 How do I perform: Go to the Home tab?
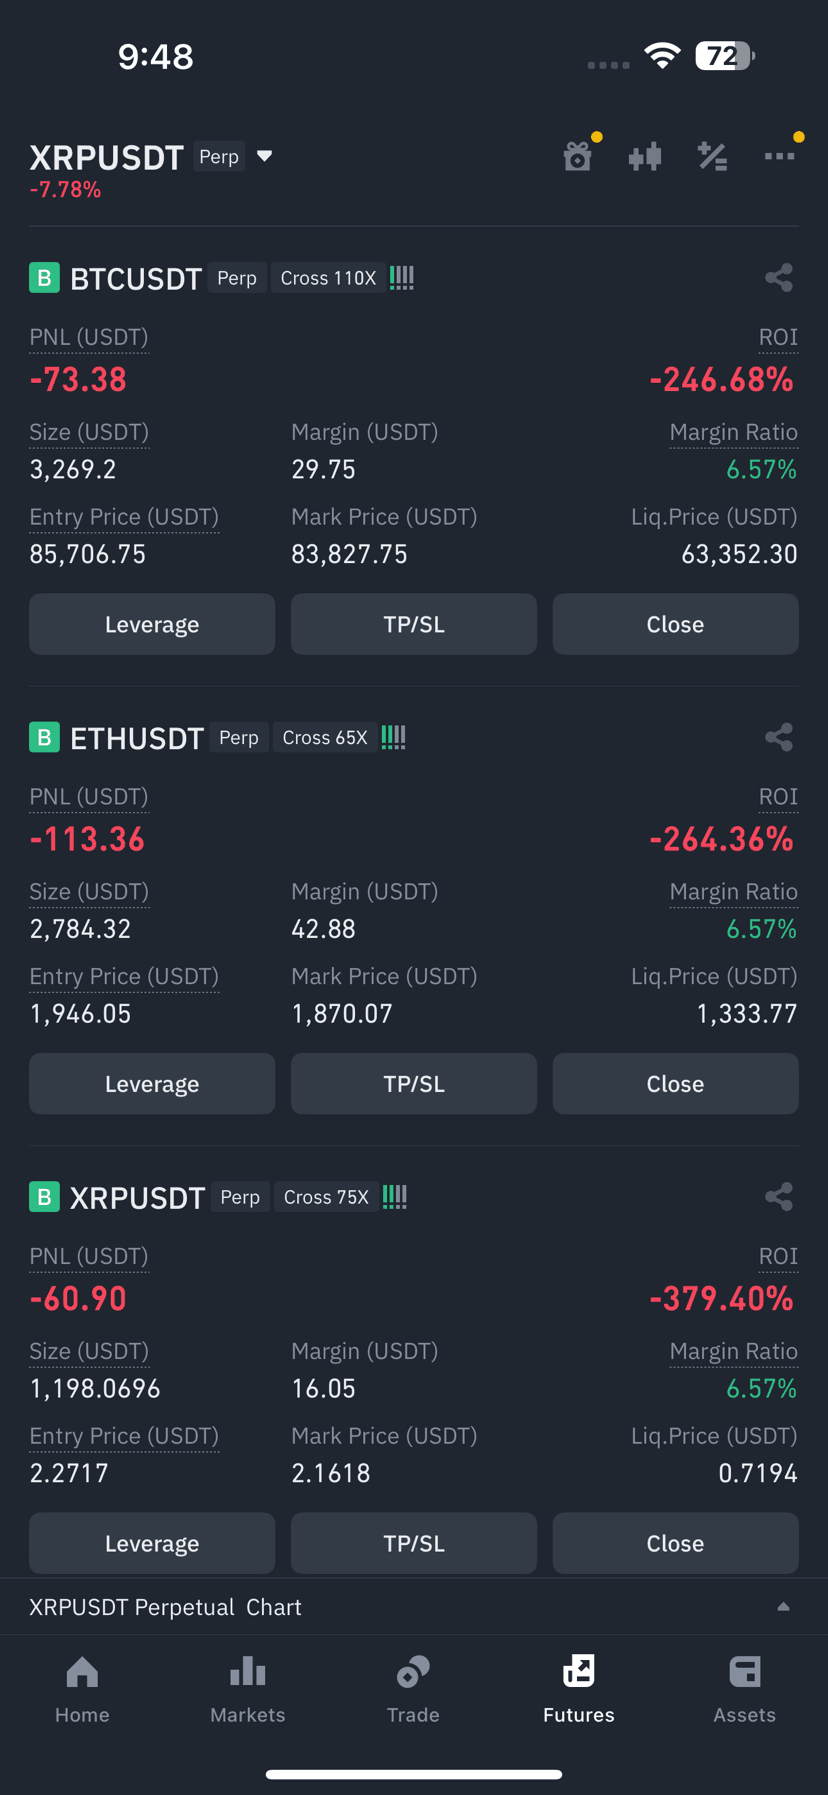pos(82,1690)
